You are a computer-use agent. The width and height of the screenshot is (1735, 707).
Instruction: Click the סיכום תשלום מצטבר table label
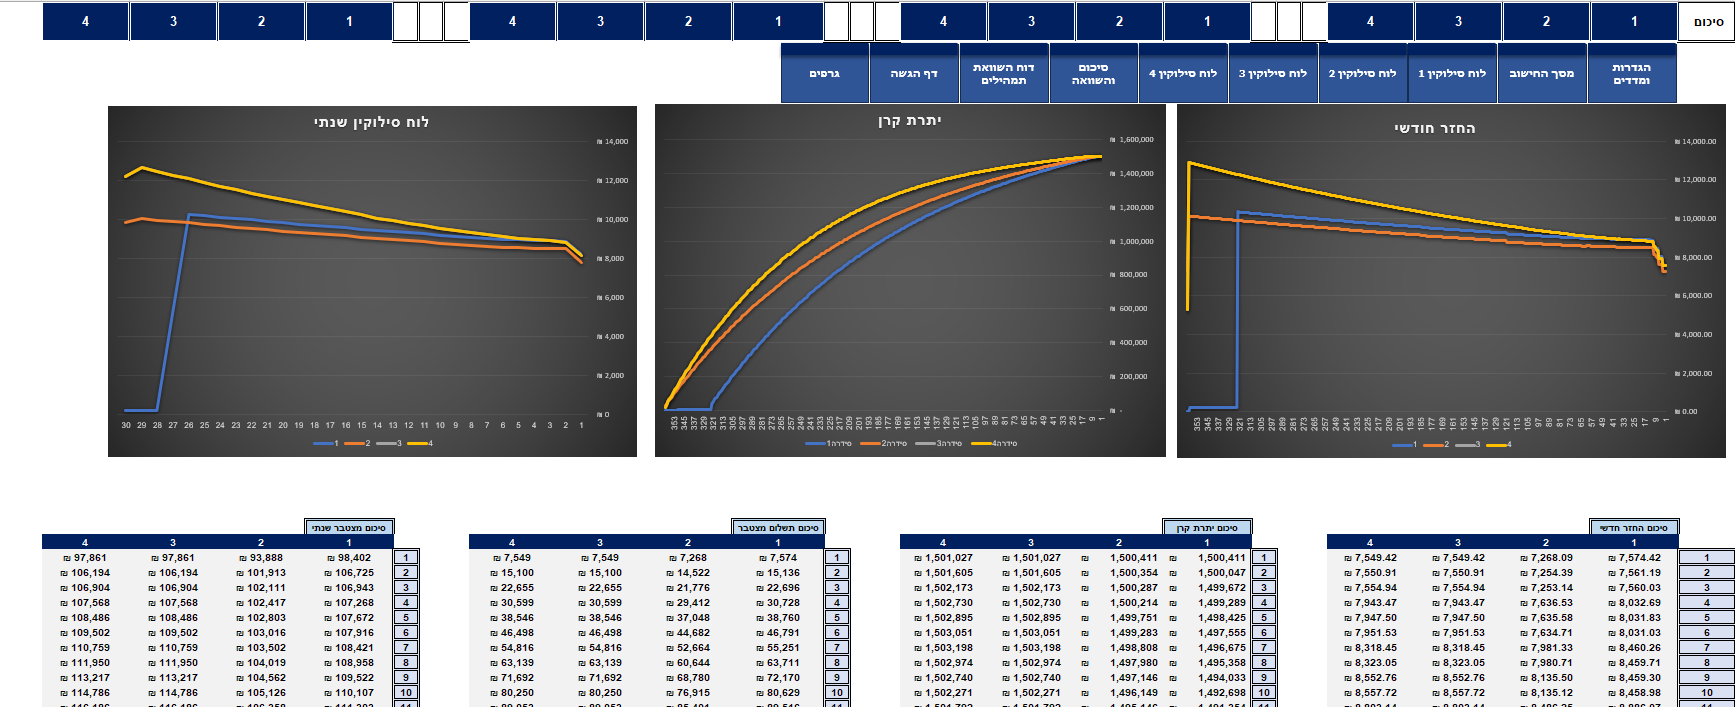[x=778, y=528]
